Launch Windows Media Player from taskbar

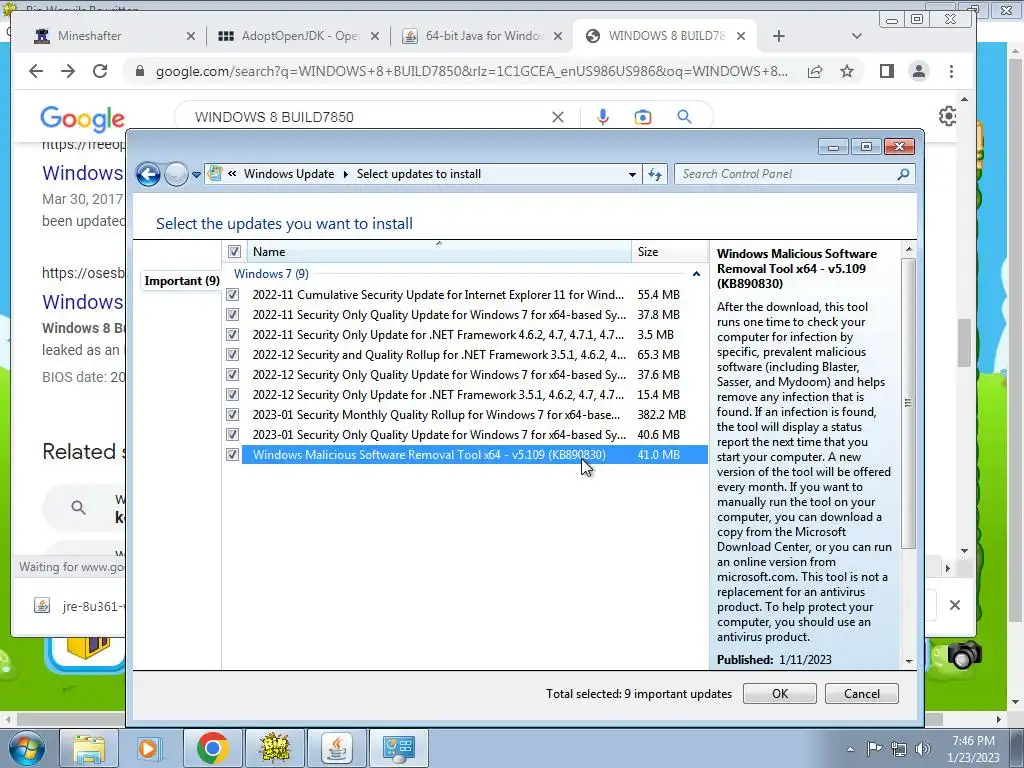(148, 748)
